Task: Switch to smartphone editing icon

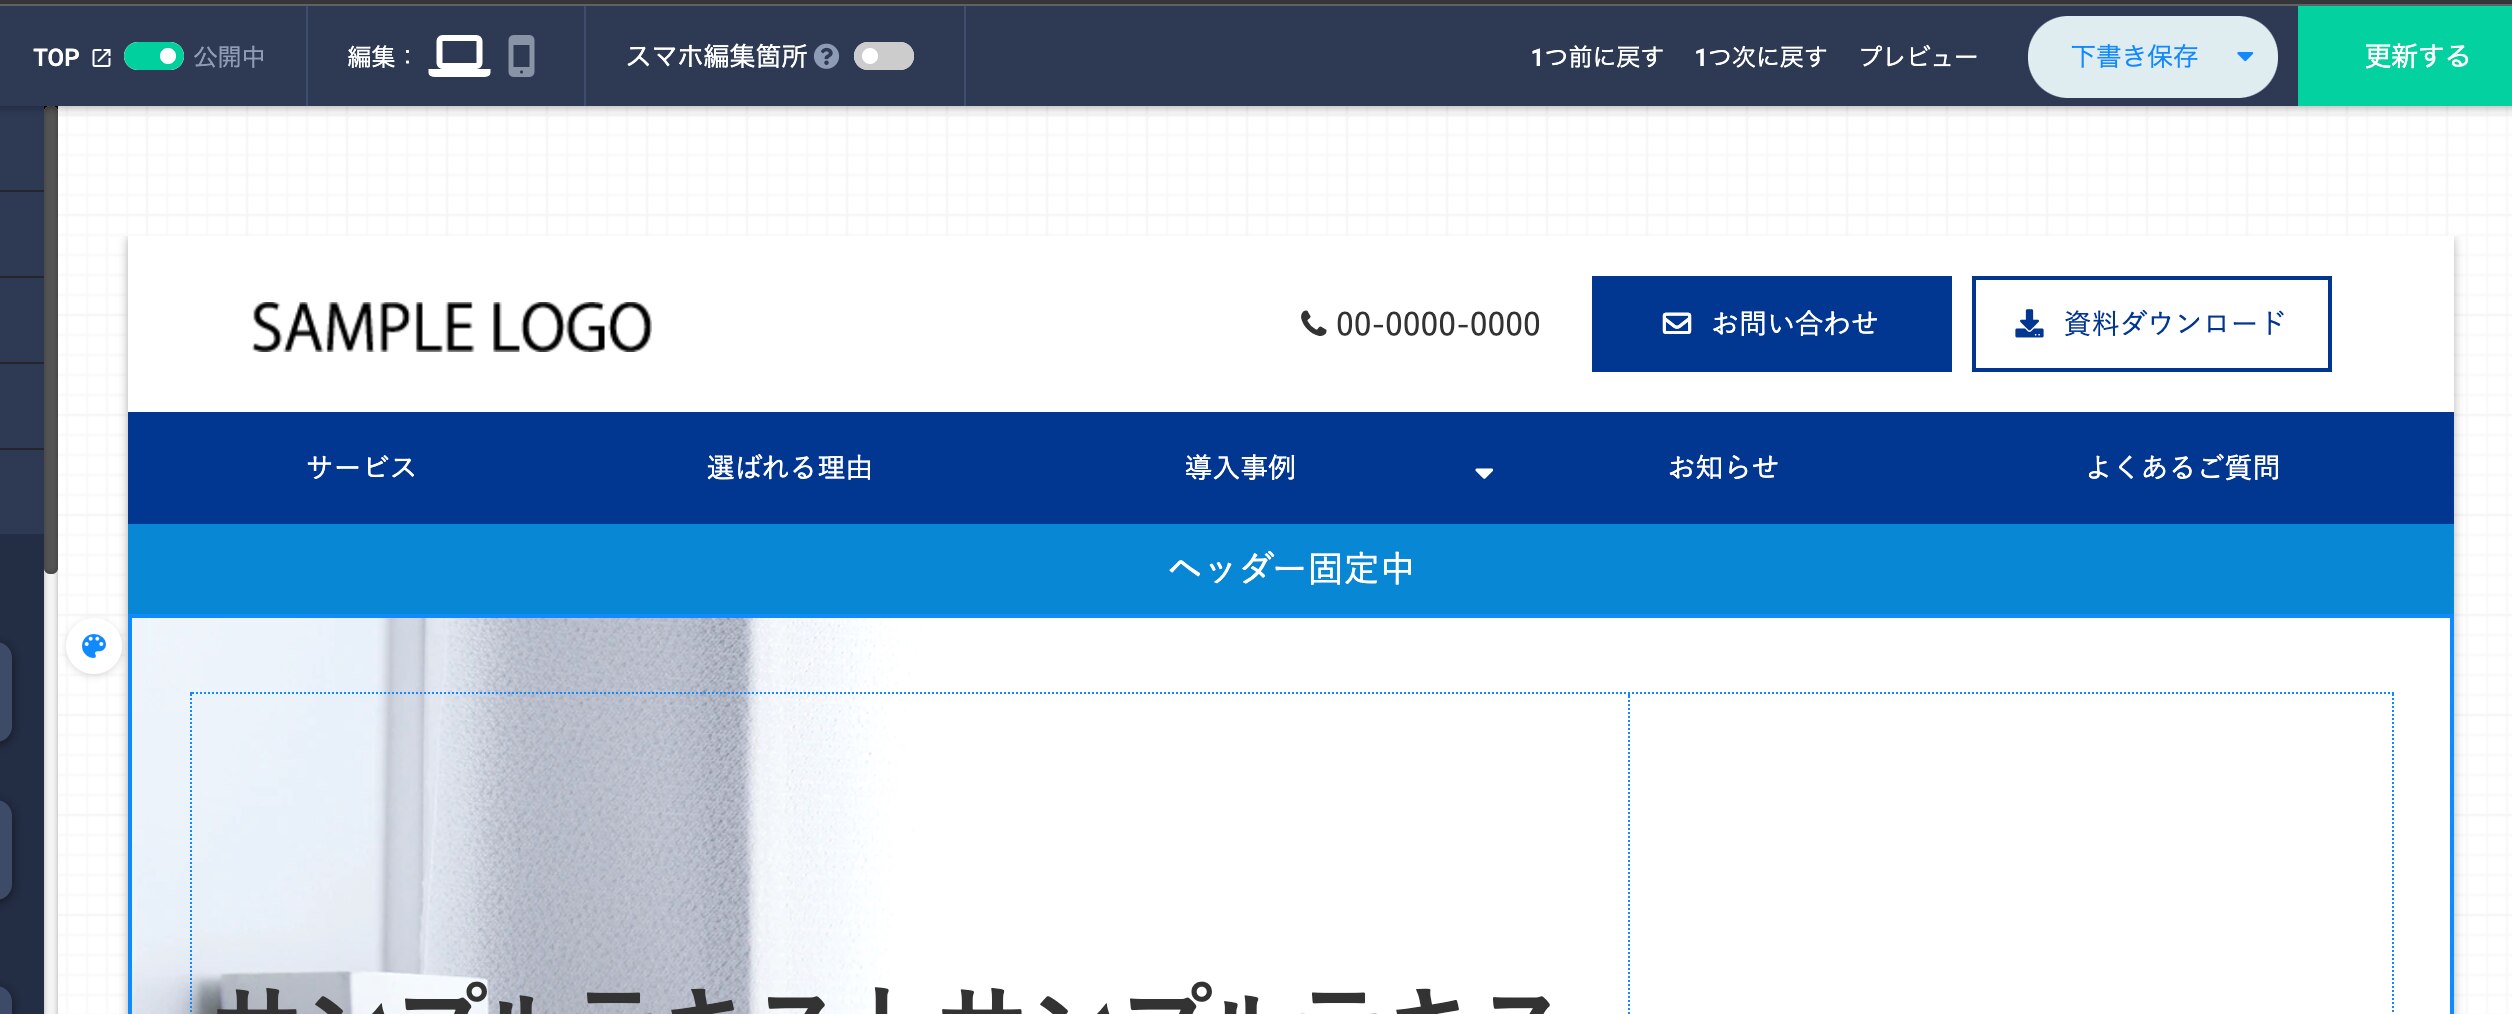Action: click(x=521, y=56)
